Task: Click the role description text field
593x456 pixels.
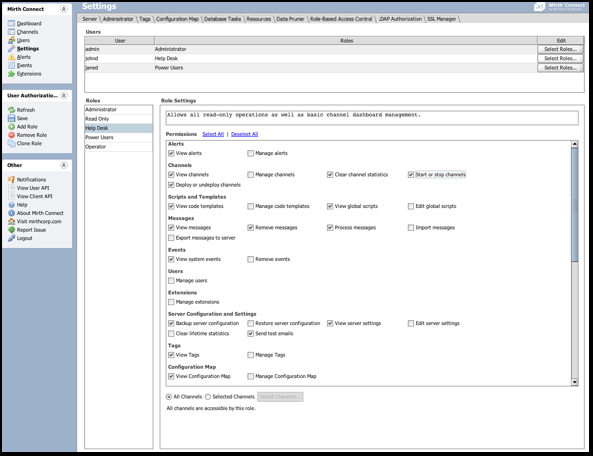Action: point(372,118)
